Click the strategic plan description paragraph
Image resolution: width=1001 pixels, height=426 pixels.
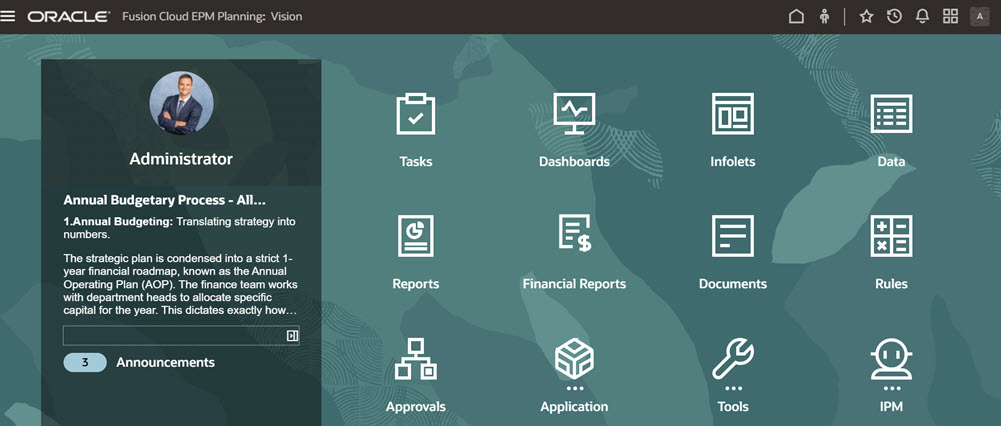tap(181, 284)
